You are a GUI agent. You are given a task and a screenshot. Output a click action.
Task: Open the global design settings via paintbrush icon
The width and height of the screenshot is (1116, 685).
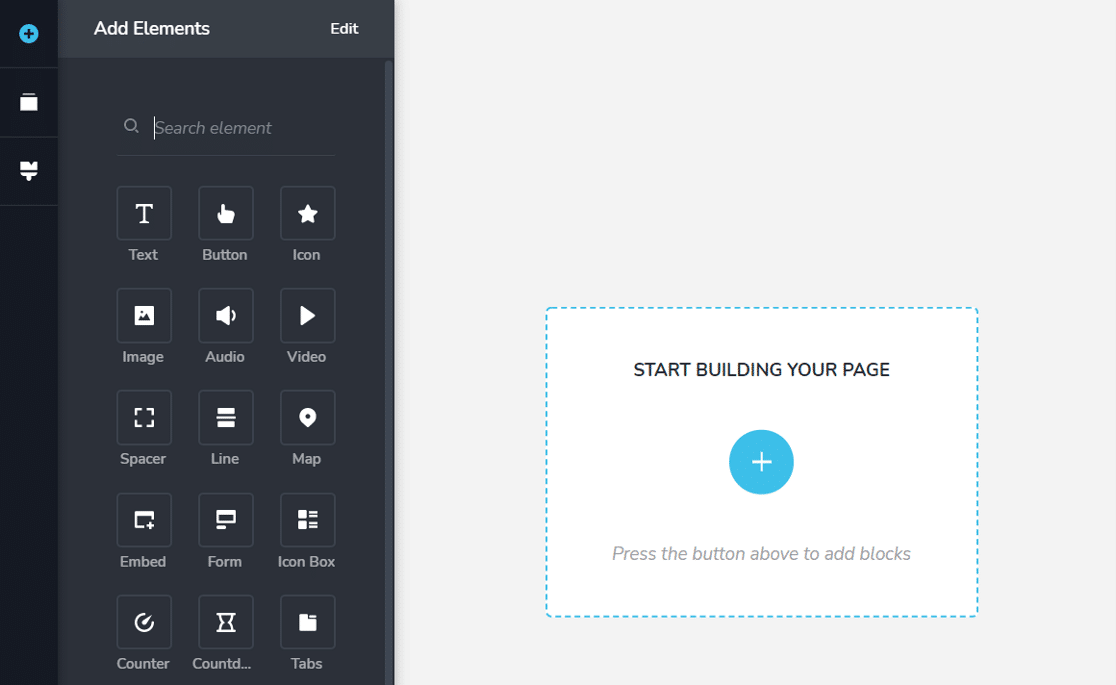(x=28, y=170)
